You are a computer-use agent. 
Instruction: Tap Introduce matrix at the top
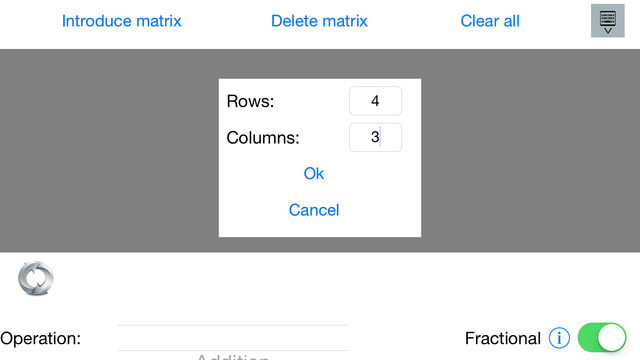(122, 21)
